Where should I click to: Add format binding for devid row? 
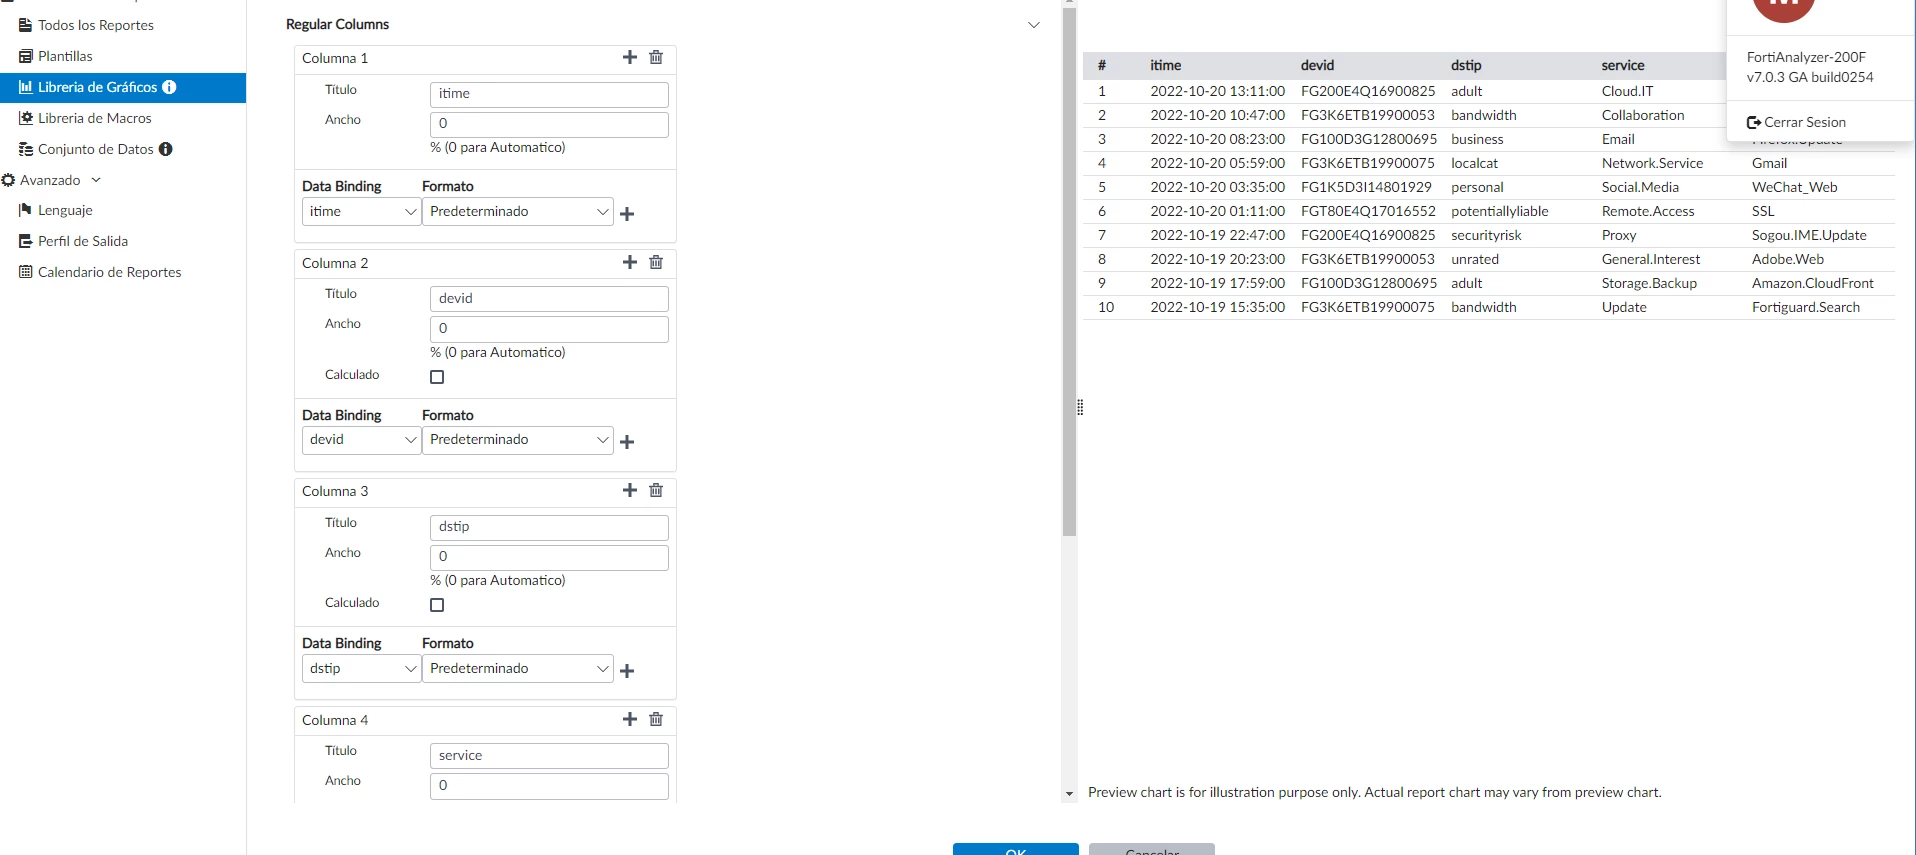point(627,442)
